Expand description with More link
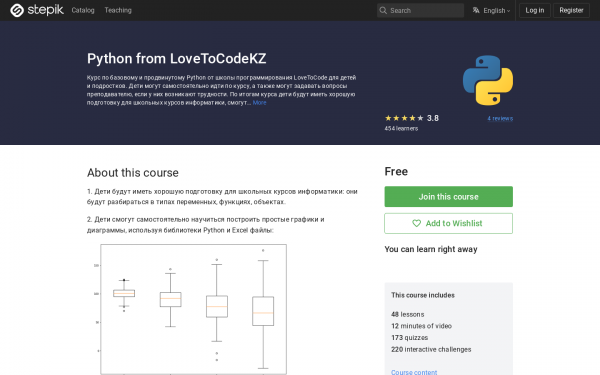 pos(259,103)
